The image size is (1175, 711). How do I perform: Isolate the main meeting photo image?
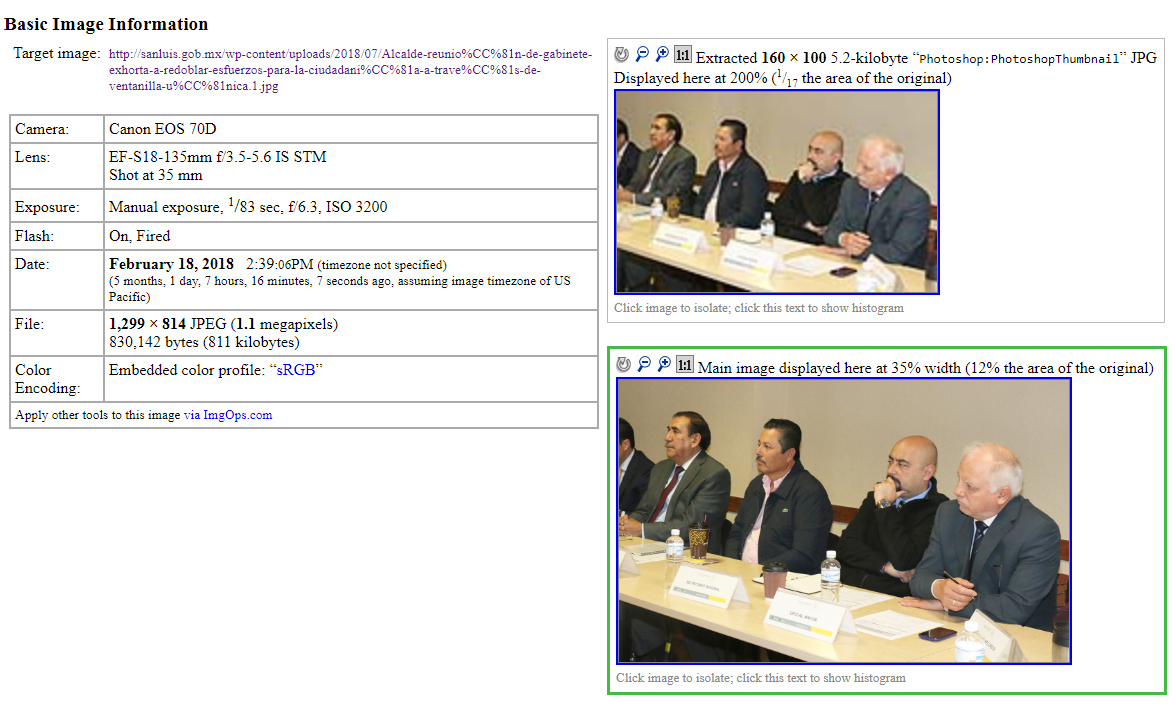pyautogui.click(x=844, y=521)
